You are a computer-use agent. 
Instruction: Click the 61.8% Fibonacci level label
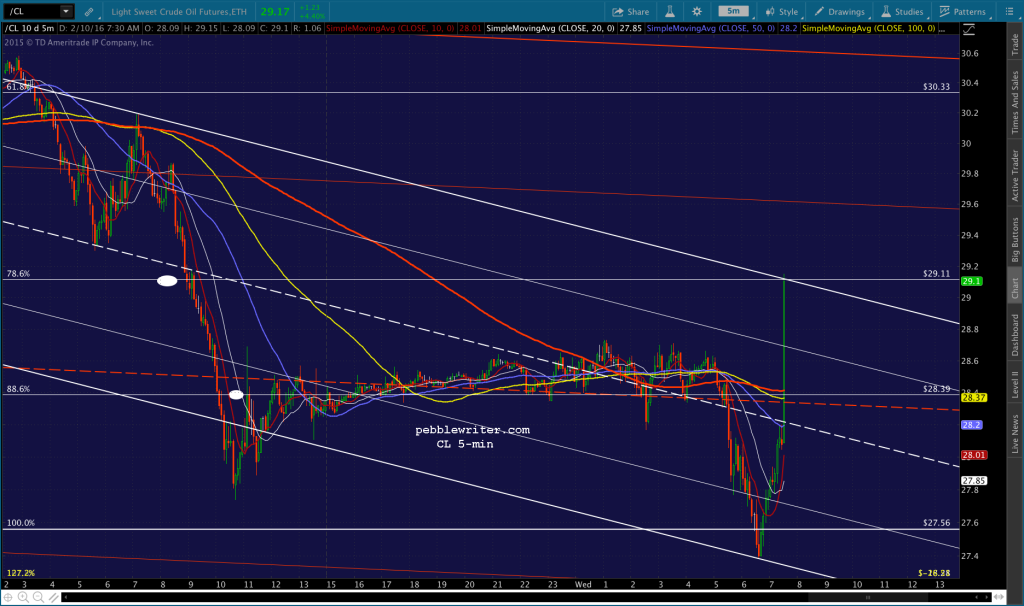18,86
